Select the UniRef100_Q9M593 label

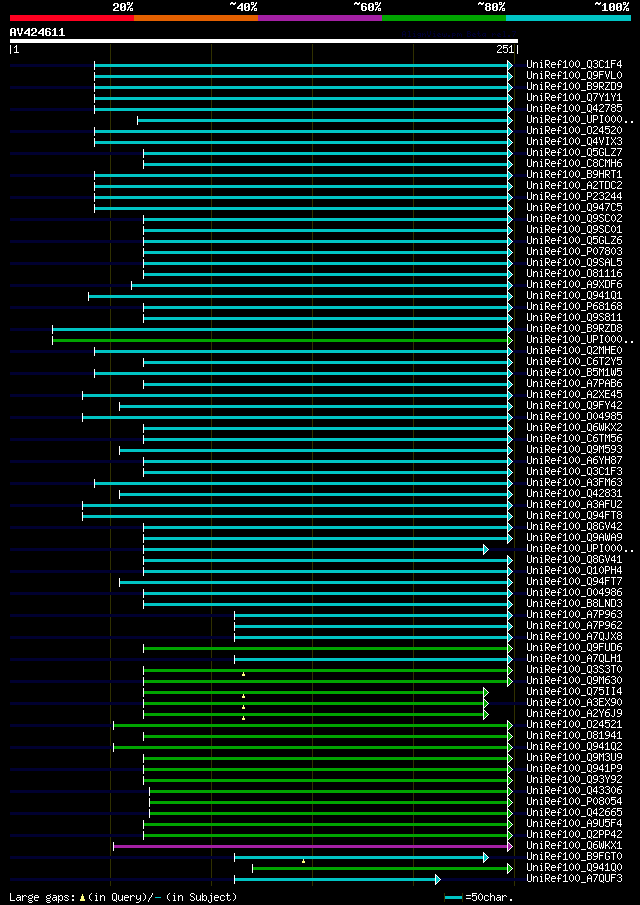pos(574,450)
